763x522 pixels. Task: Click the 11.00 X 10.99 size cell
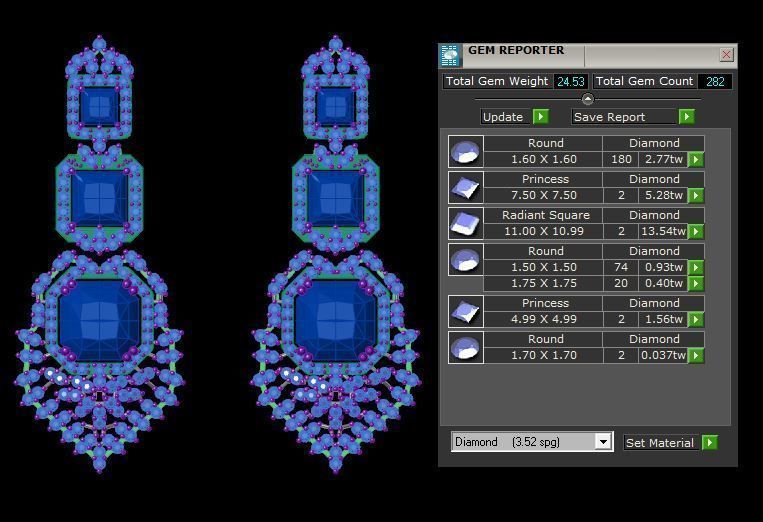coord(544,231)
